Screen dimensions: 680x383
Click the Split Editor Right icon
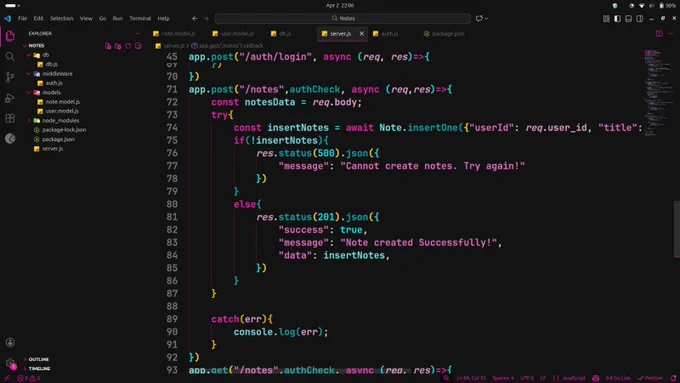click(x=659, y=33)
